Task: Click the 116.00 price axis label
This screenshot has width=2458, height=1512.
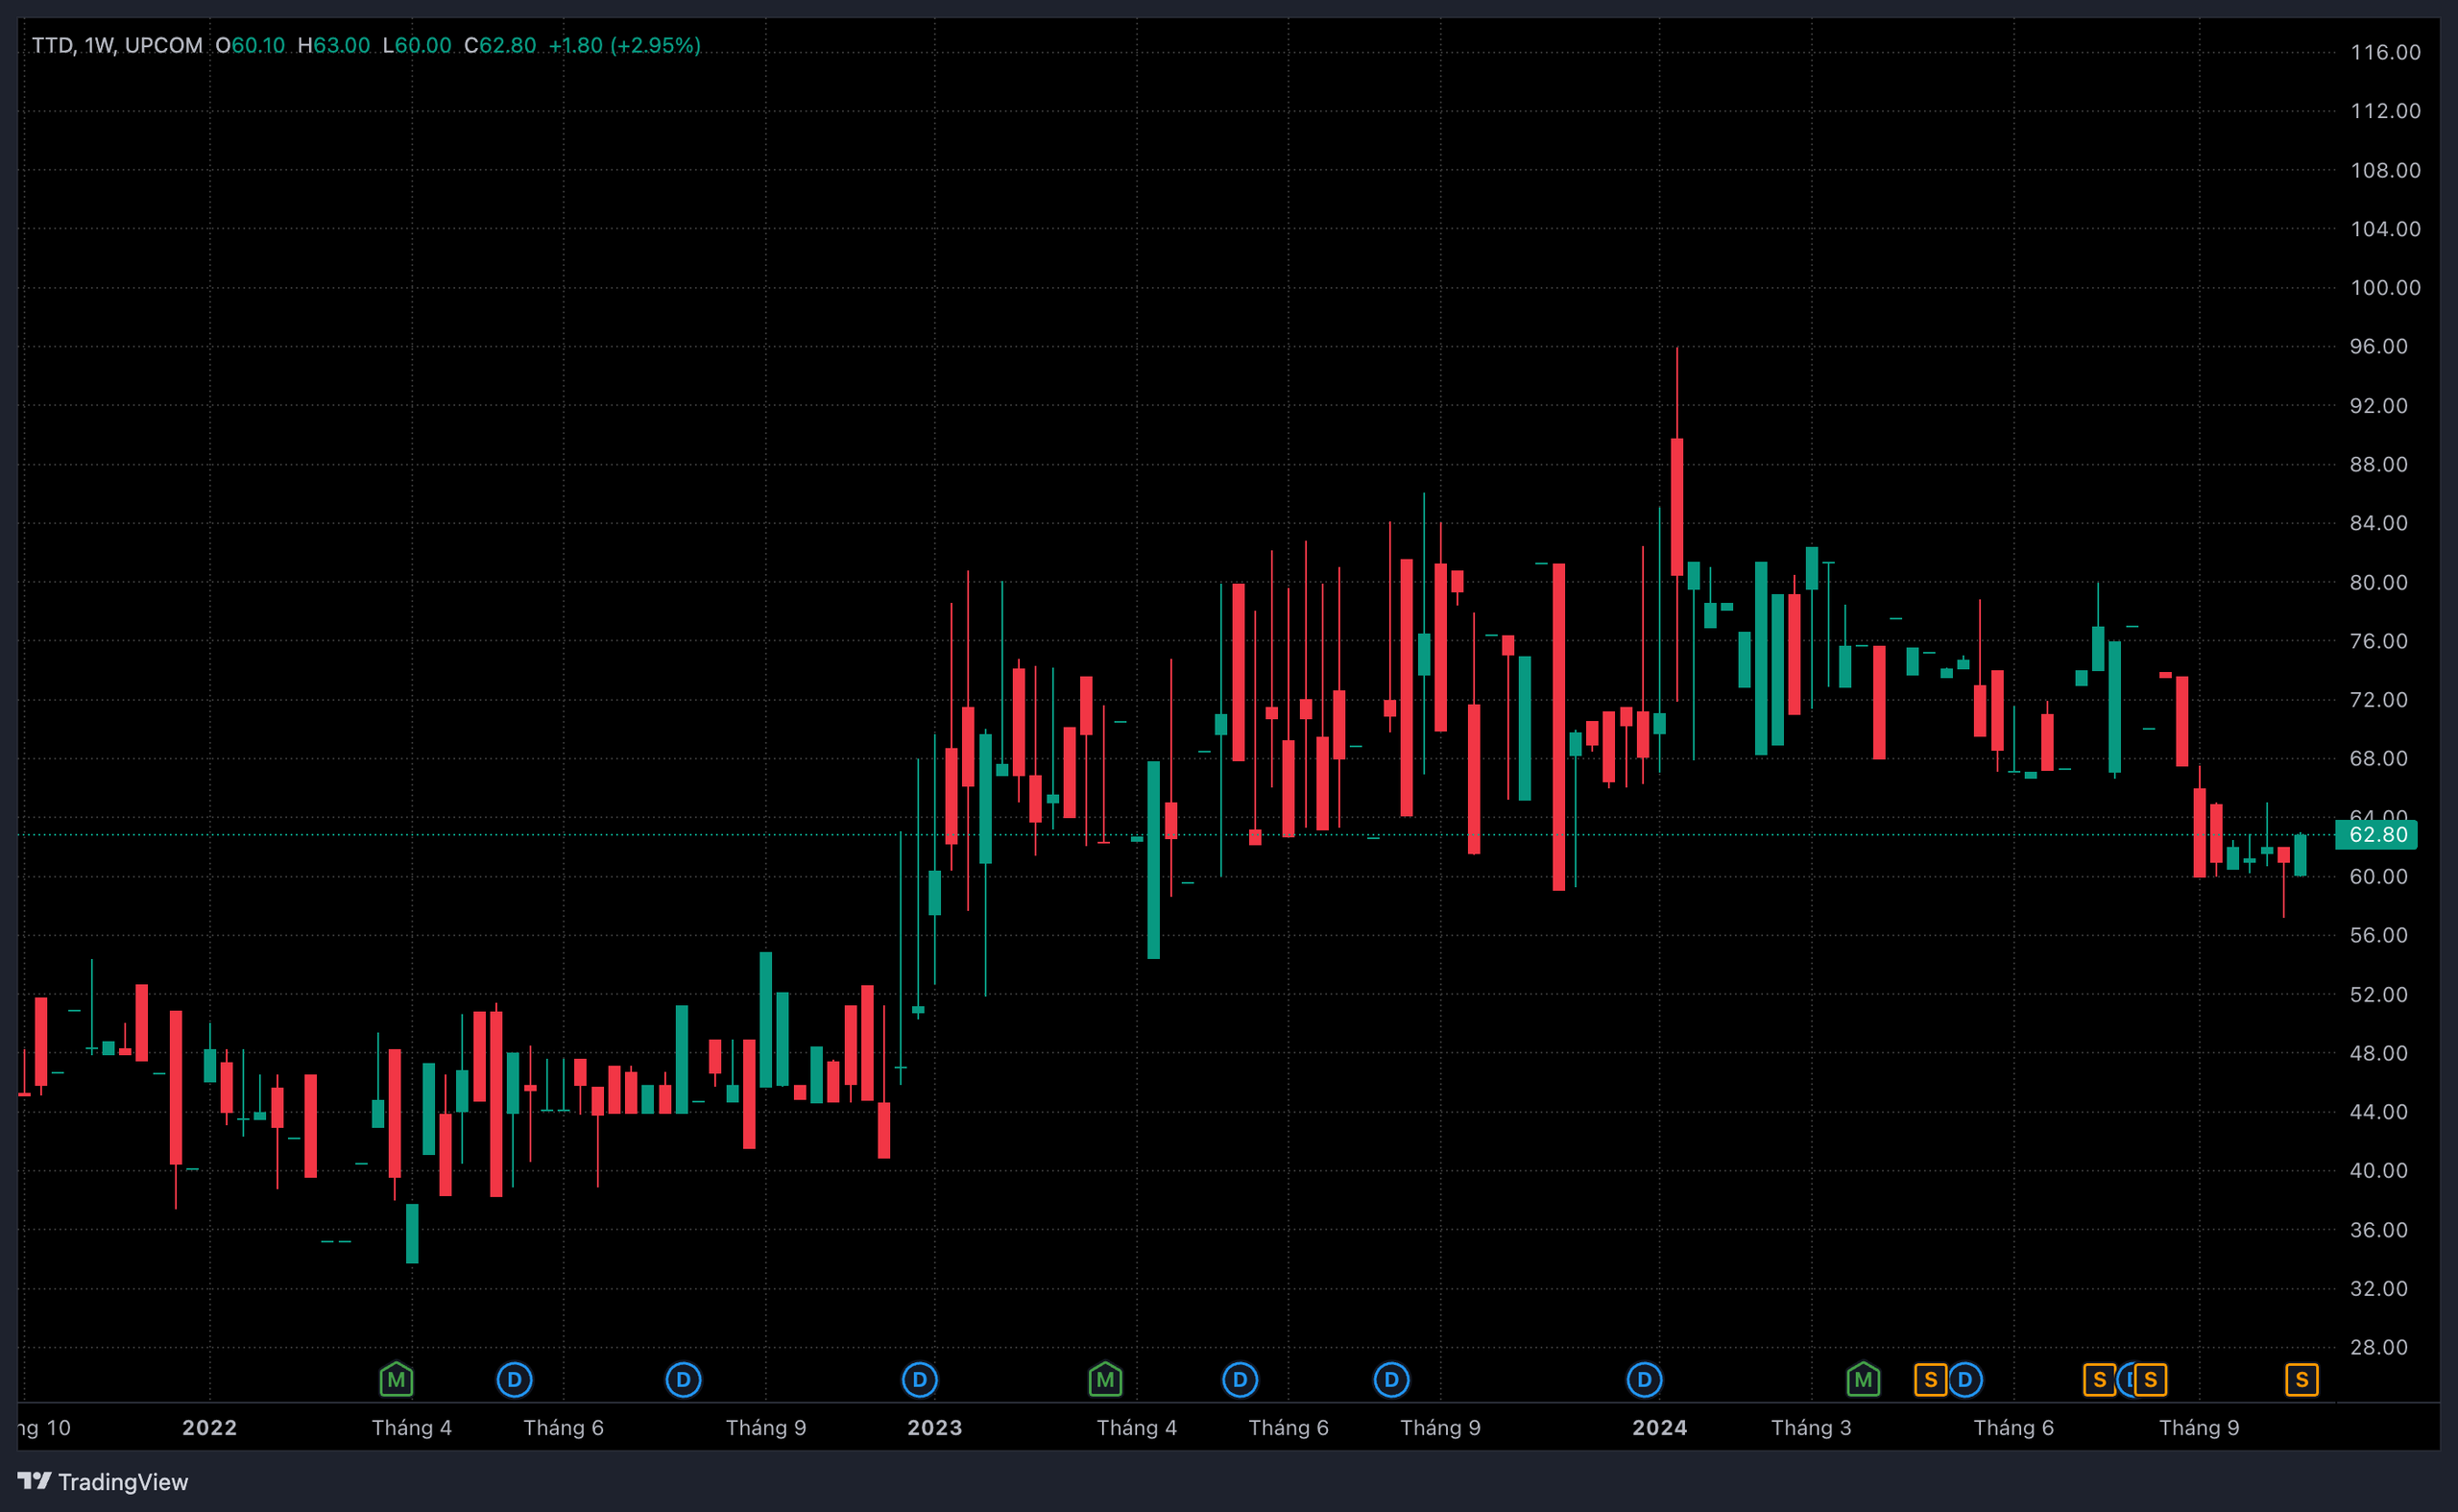Action: (x=2385, y=52)
